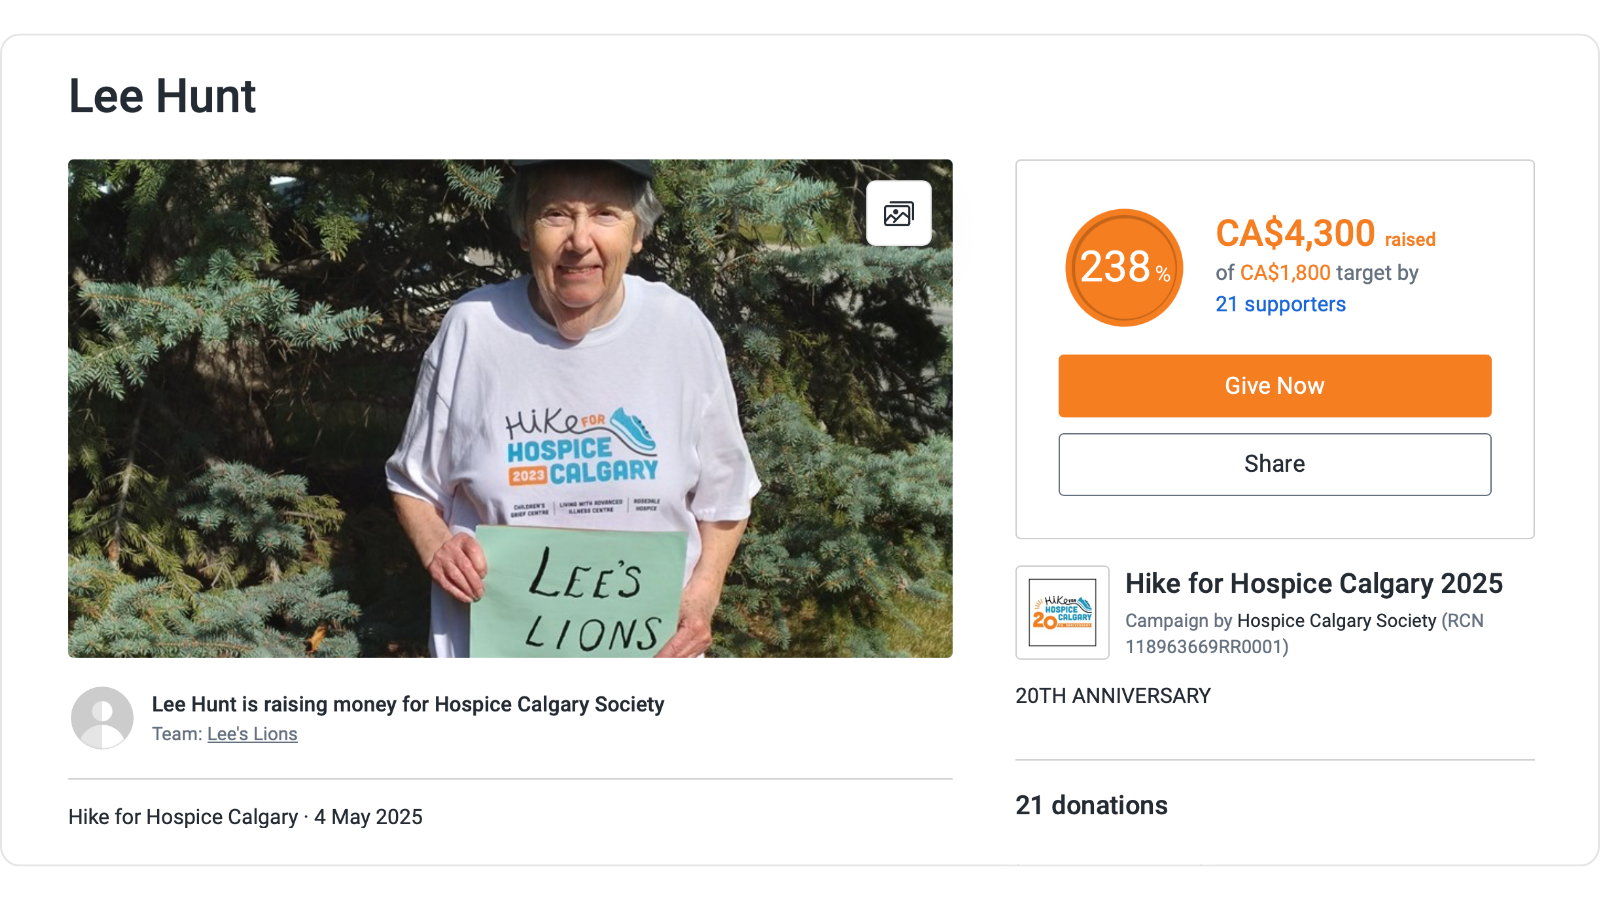This screenshot has width=1600, height=900.
Task: Click the 20TH ANNIVERSARY label
Action: point(1113,696)
